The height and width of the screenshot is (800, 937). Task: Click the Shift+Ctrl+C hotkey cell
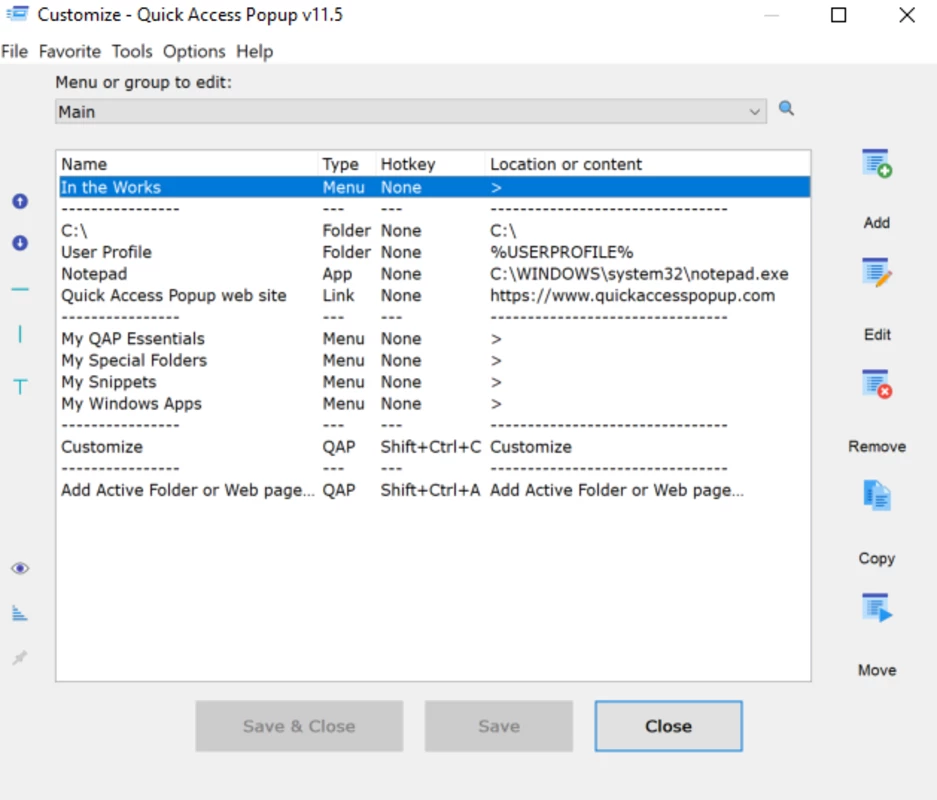pos(431,447)
